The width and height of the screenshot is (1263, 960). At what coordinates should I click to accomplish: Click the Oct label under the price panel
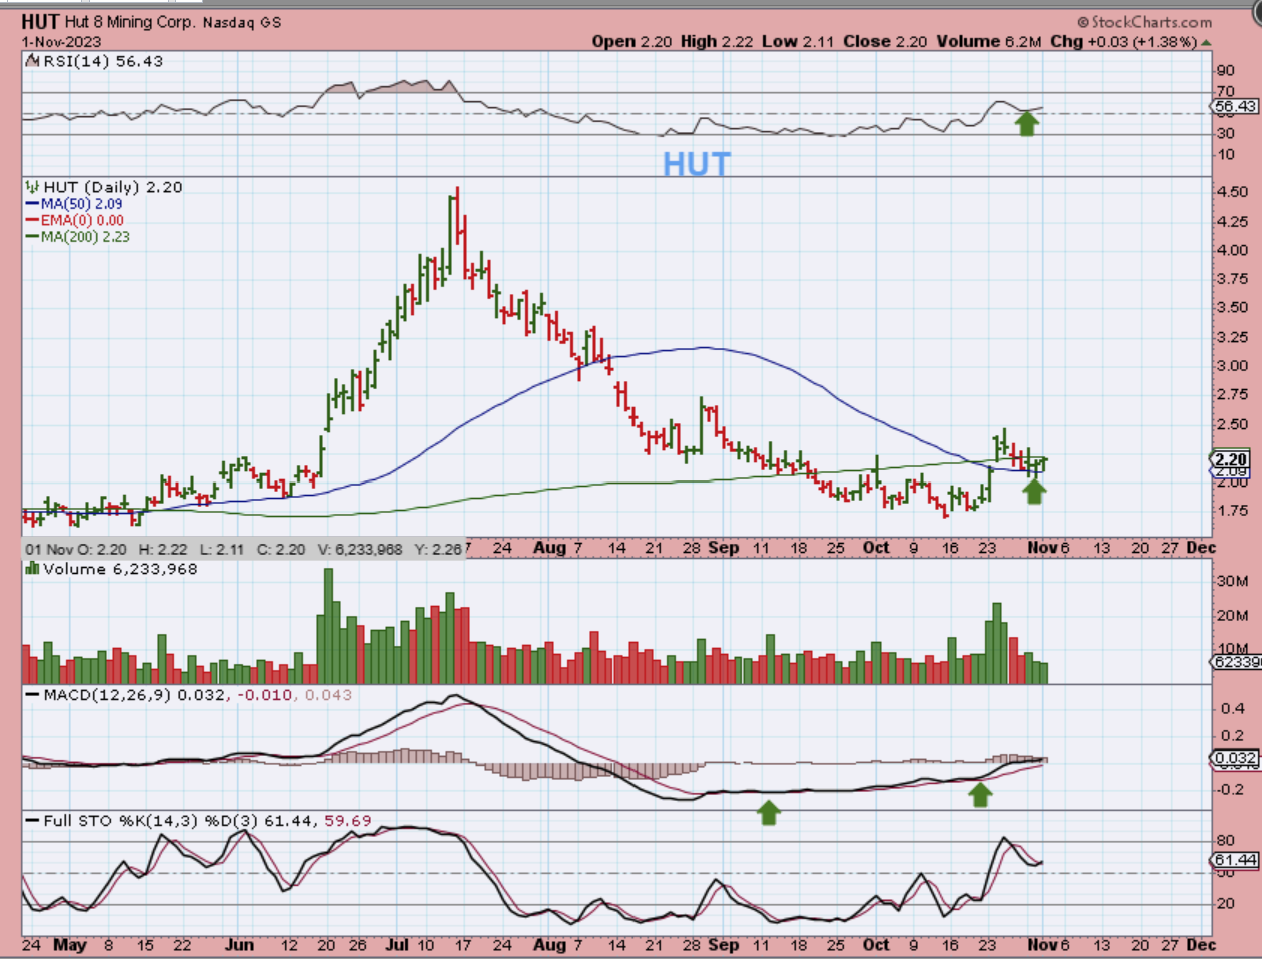[x=876, y=548]
